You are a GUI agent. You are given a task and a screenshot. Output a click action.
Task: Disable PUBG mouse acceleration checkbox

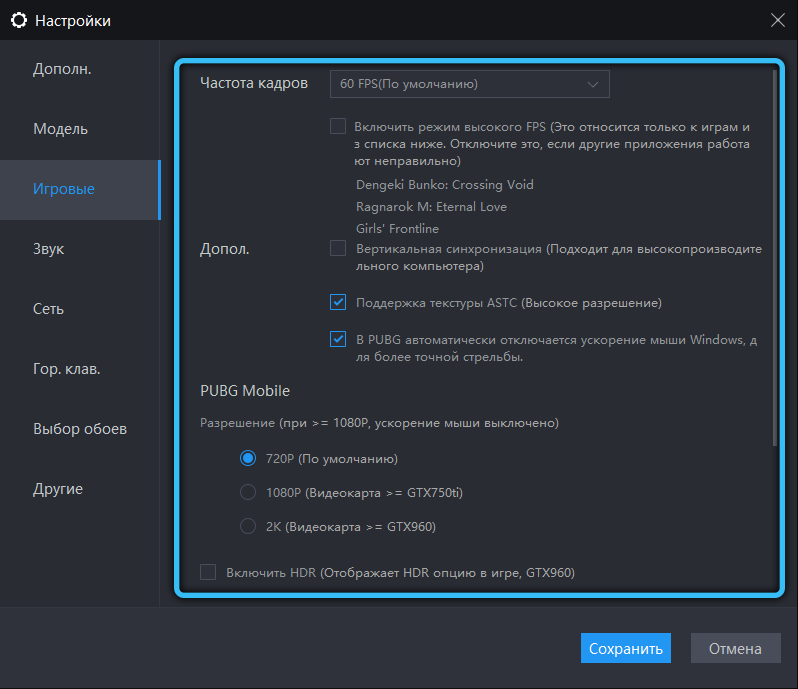338,340
